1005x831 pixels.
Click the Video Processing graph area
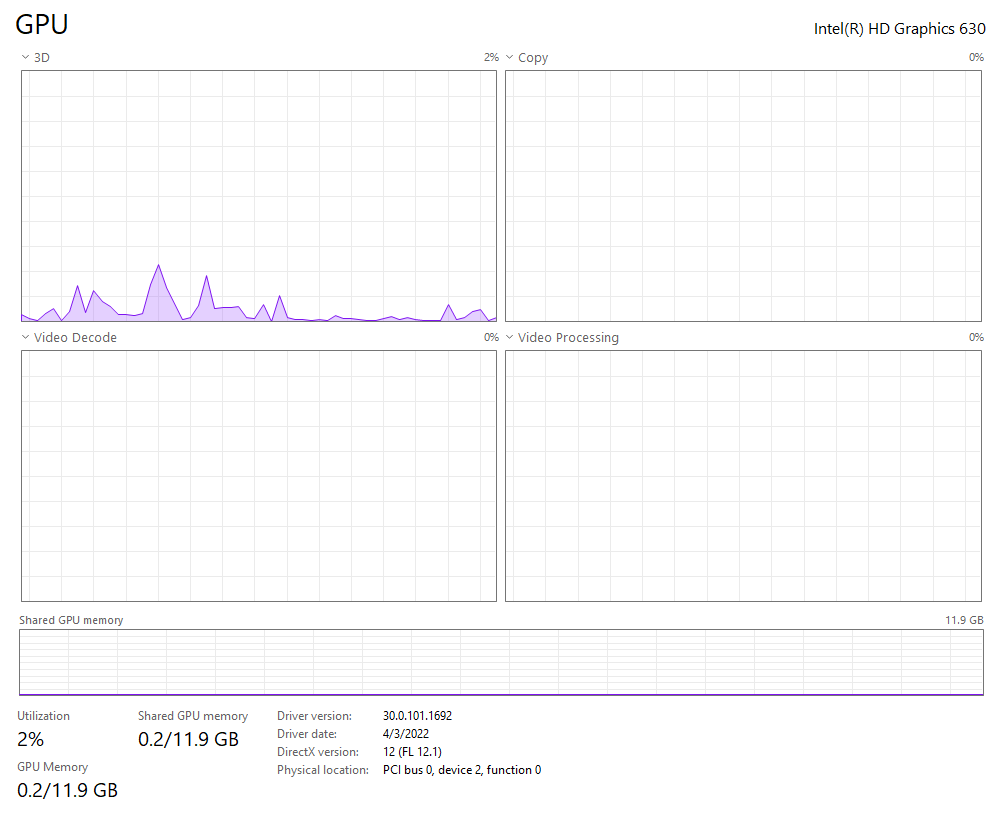(744, 476)
